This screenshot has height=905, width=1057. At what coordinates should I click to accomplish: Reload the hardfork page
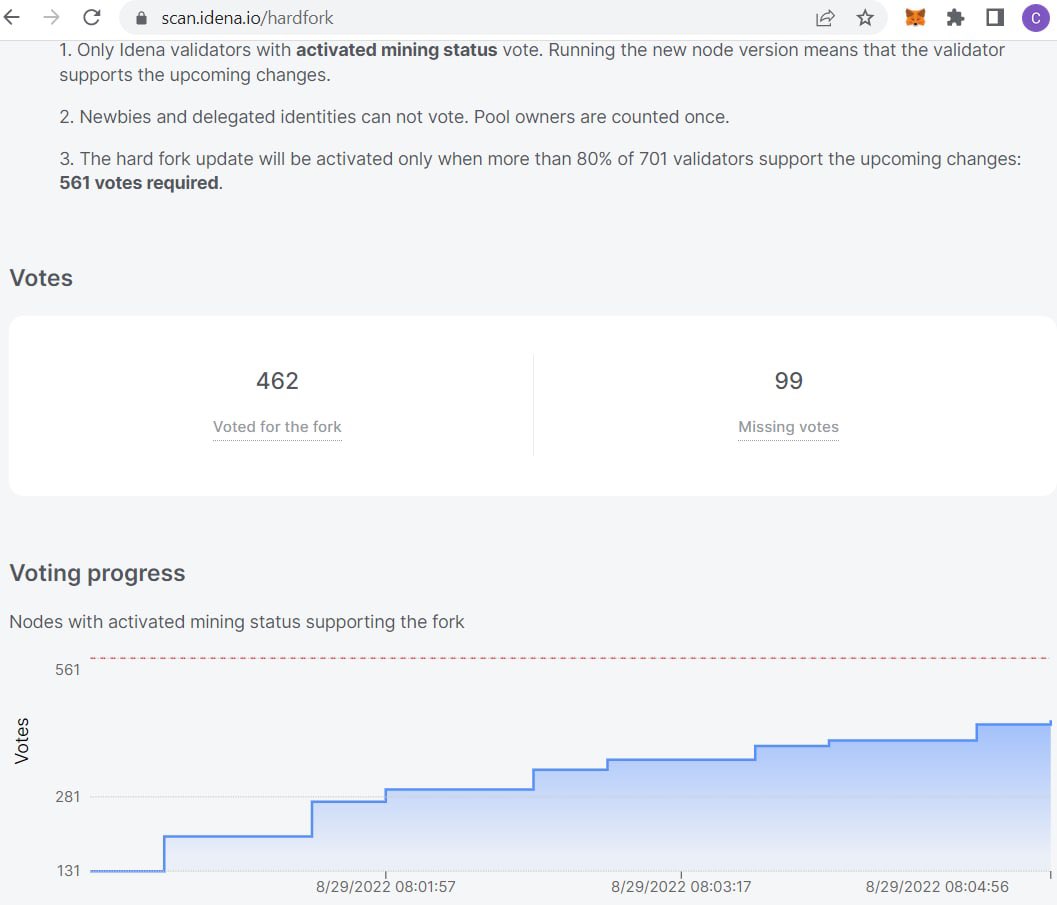pyautogui.click(x=91, y=17)
